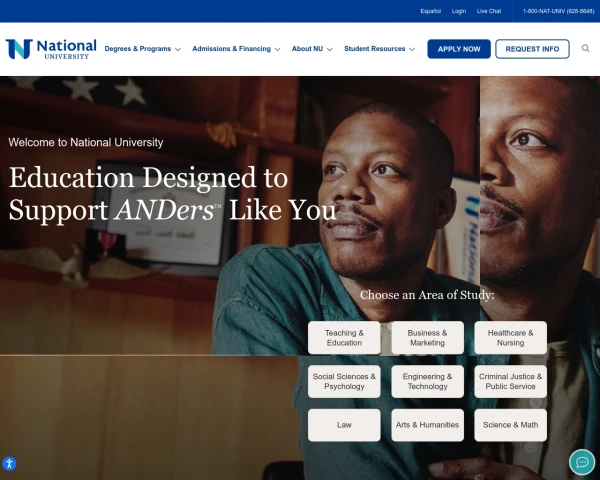600x480 pixels.
Task: Select Engineering & Technology area of study
Action: point(427,381)
